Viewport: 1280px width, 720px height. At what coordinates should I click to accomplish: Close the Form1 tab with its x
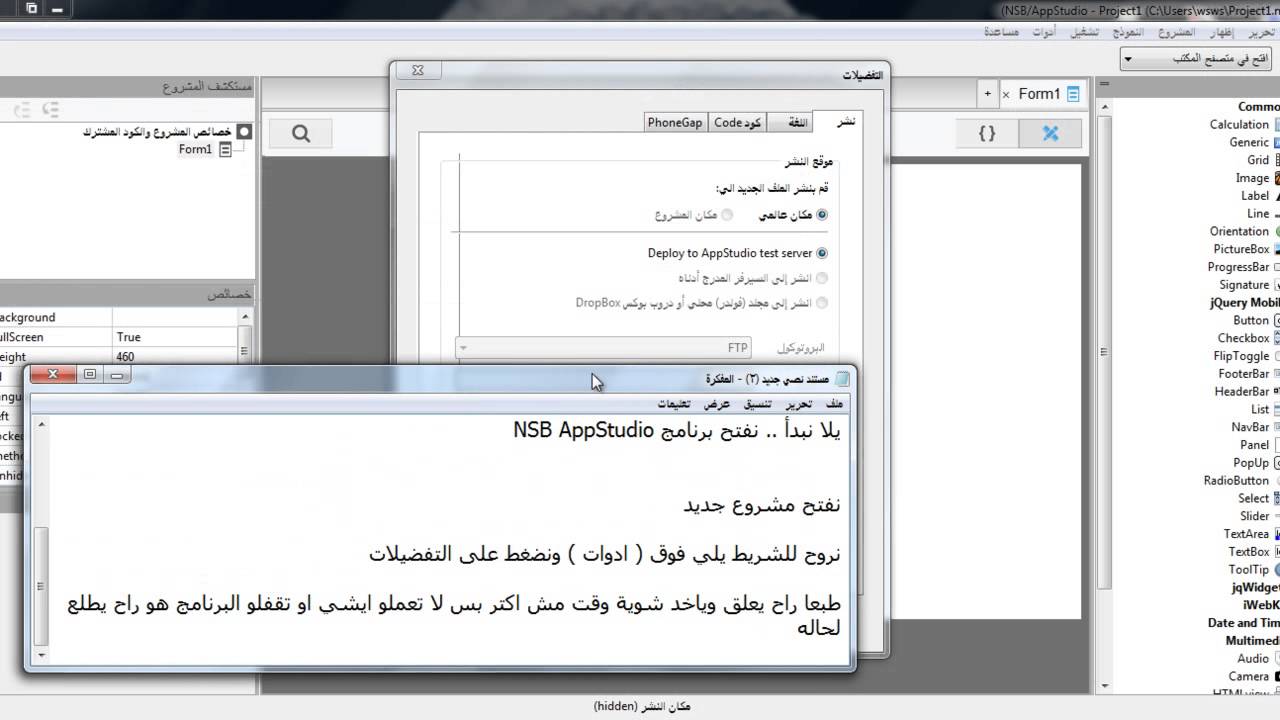click(1006, 95)
